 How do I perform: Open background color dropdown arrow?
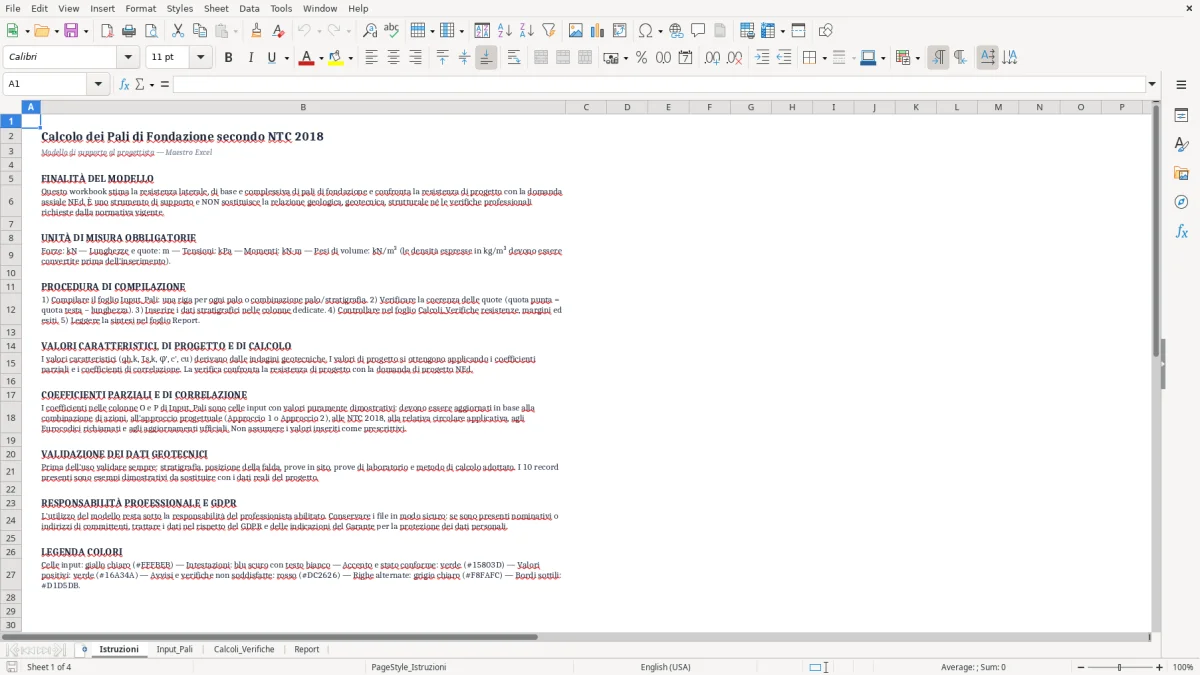click(350, 58)
